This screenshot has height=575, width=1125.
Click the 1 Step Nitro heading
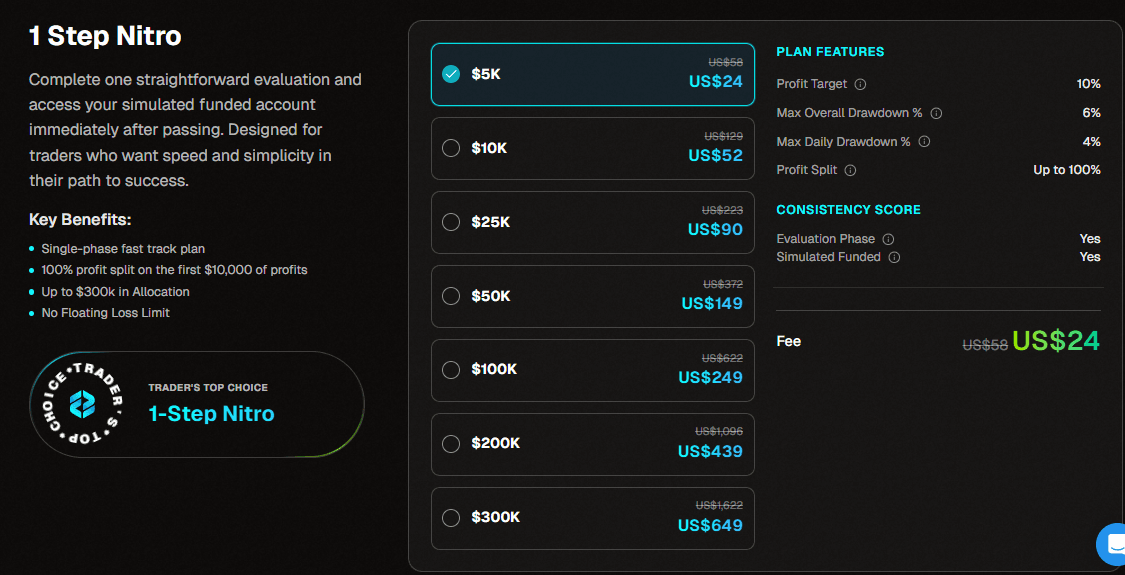point(105,37)
